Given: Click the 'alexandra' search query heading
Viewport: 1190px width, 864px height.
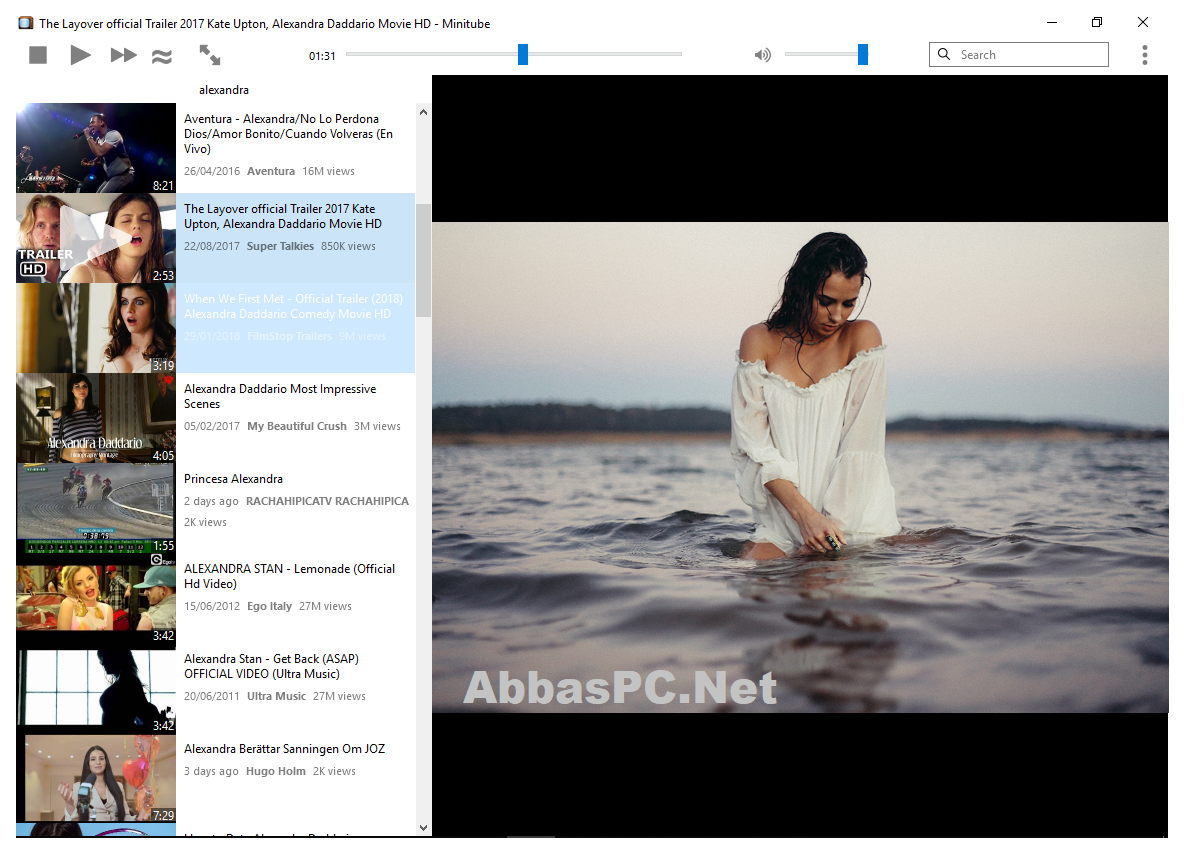Looking at the screenshot, I should pos(224,90).
